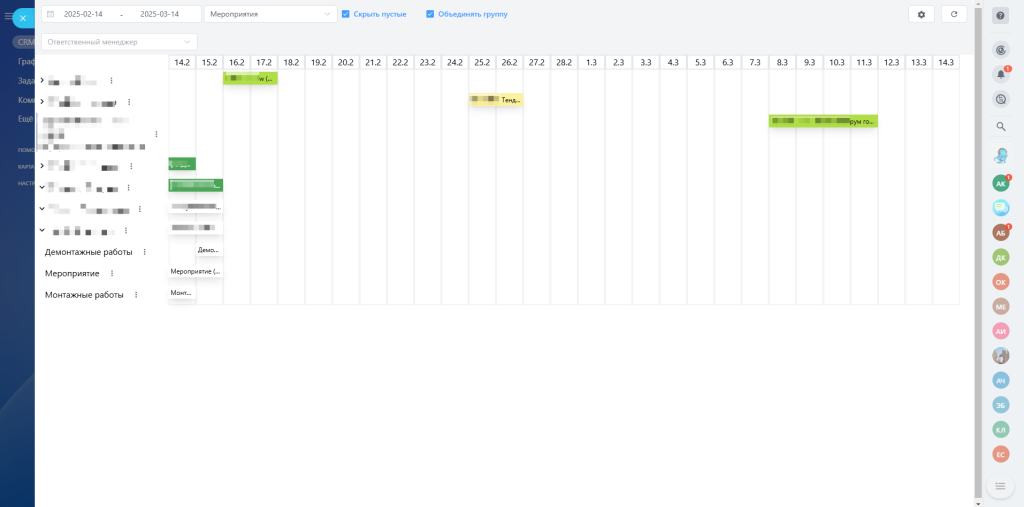
Task: Click the refresh chart button
Action: 954,14
